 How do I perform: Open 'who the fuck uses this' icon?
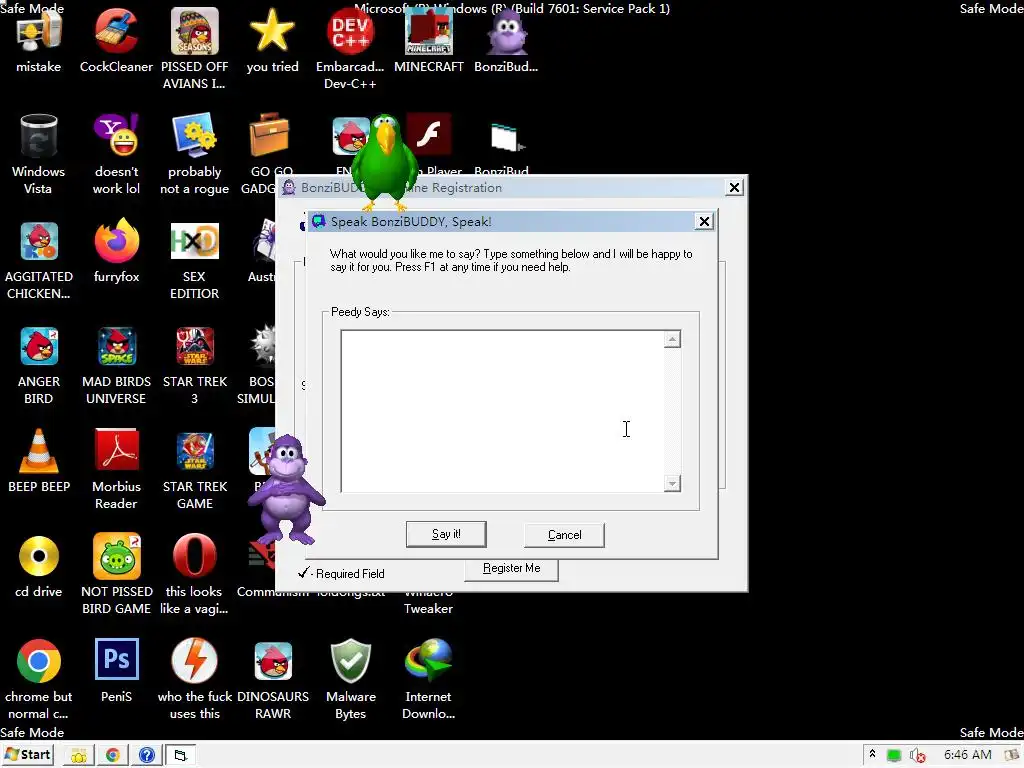click(195, 661)
